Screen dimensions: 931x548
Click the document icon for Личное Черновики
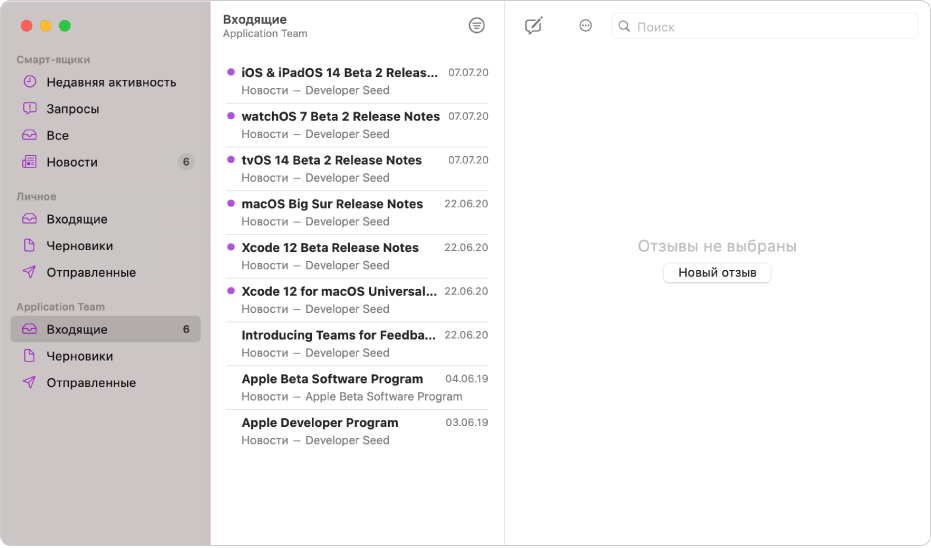pos(30,245)
